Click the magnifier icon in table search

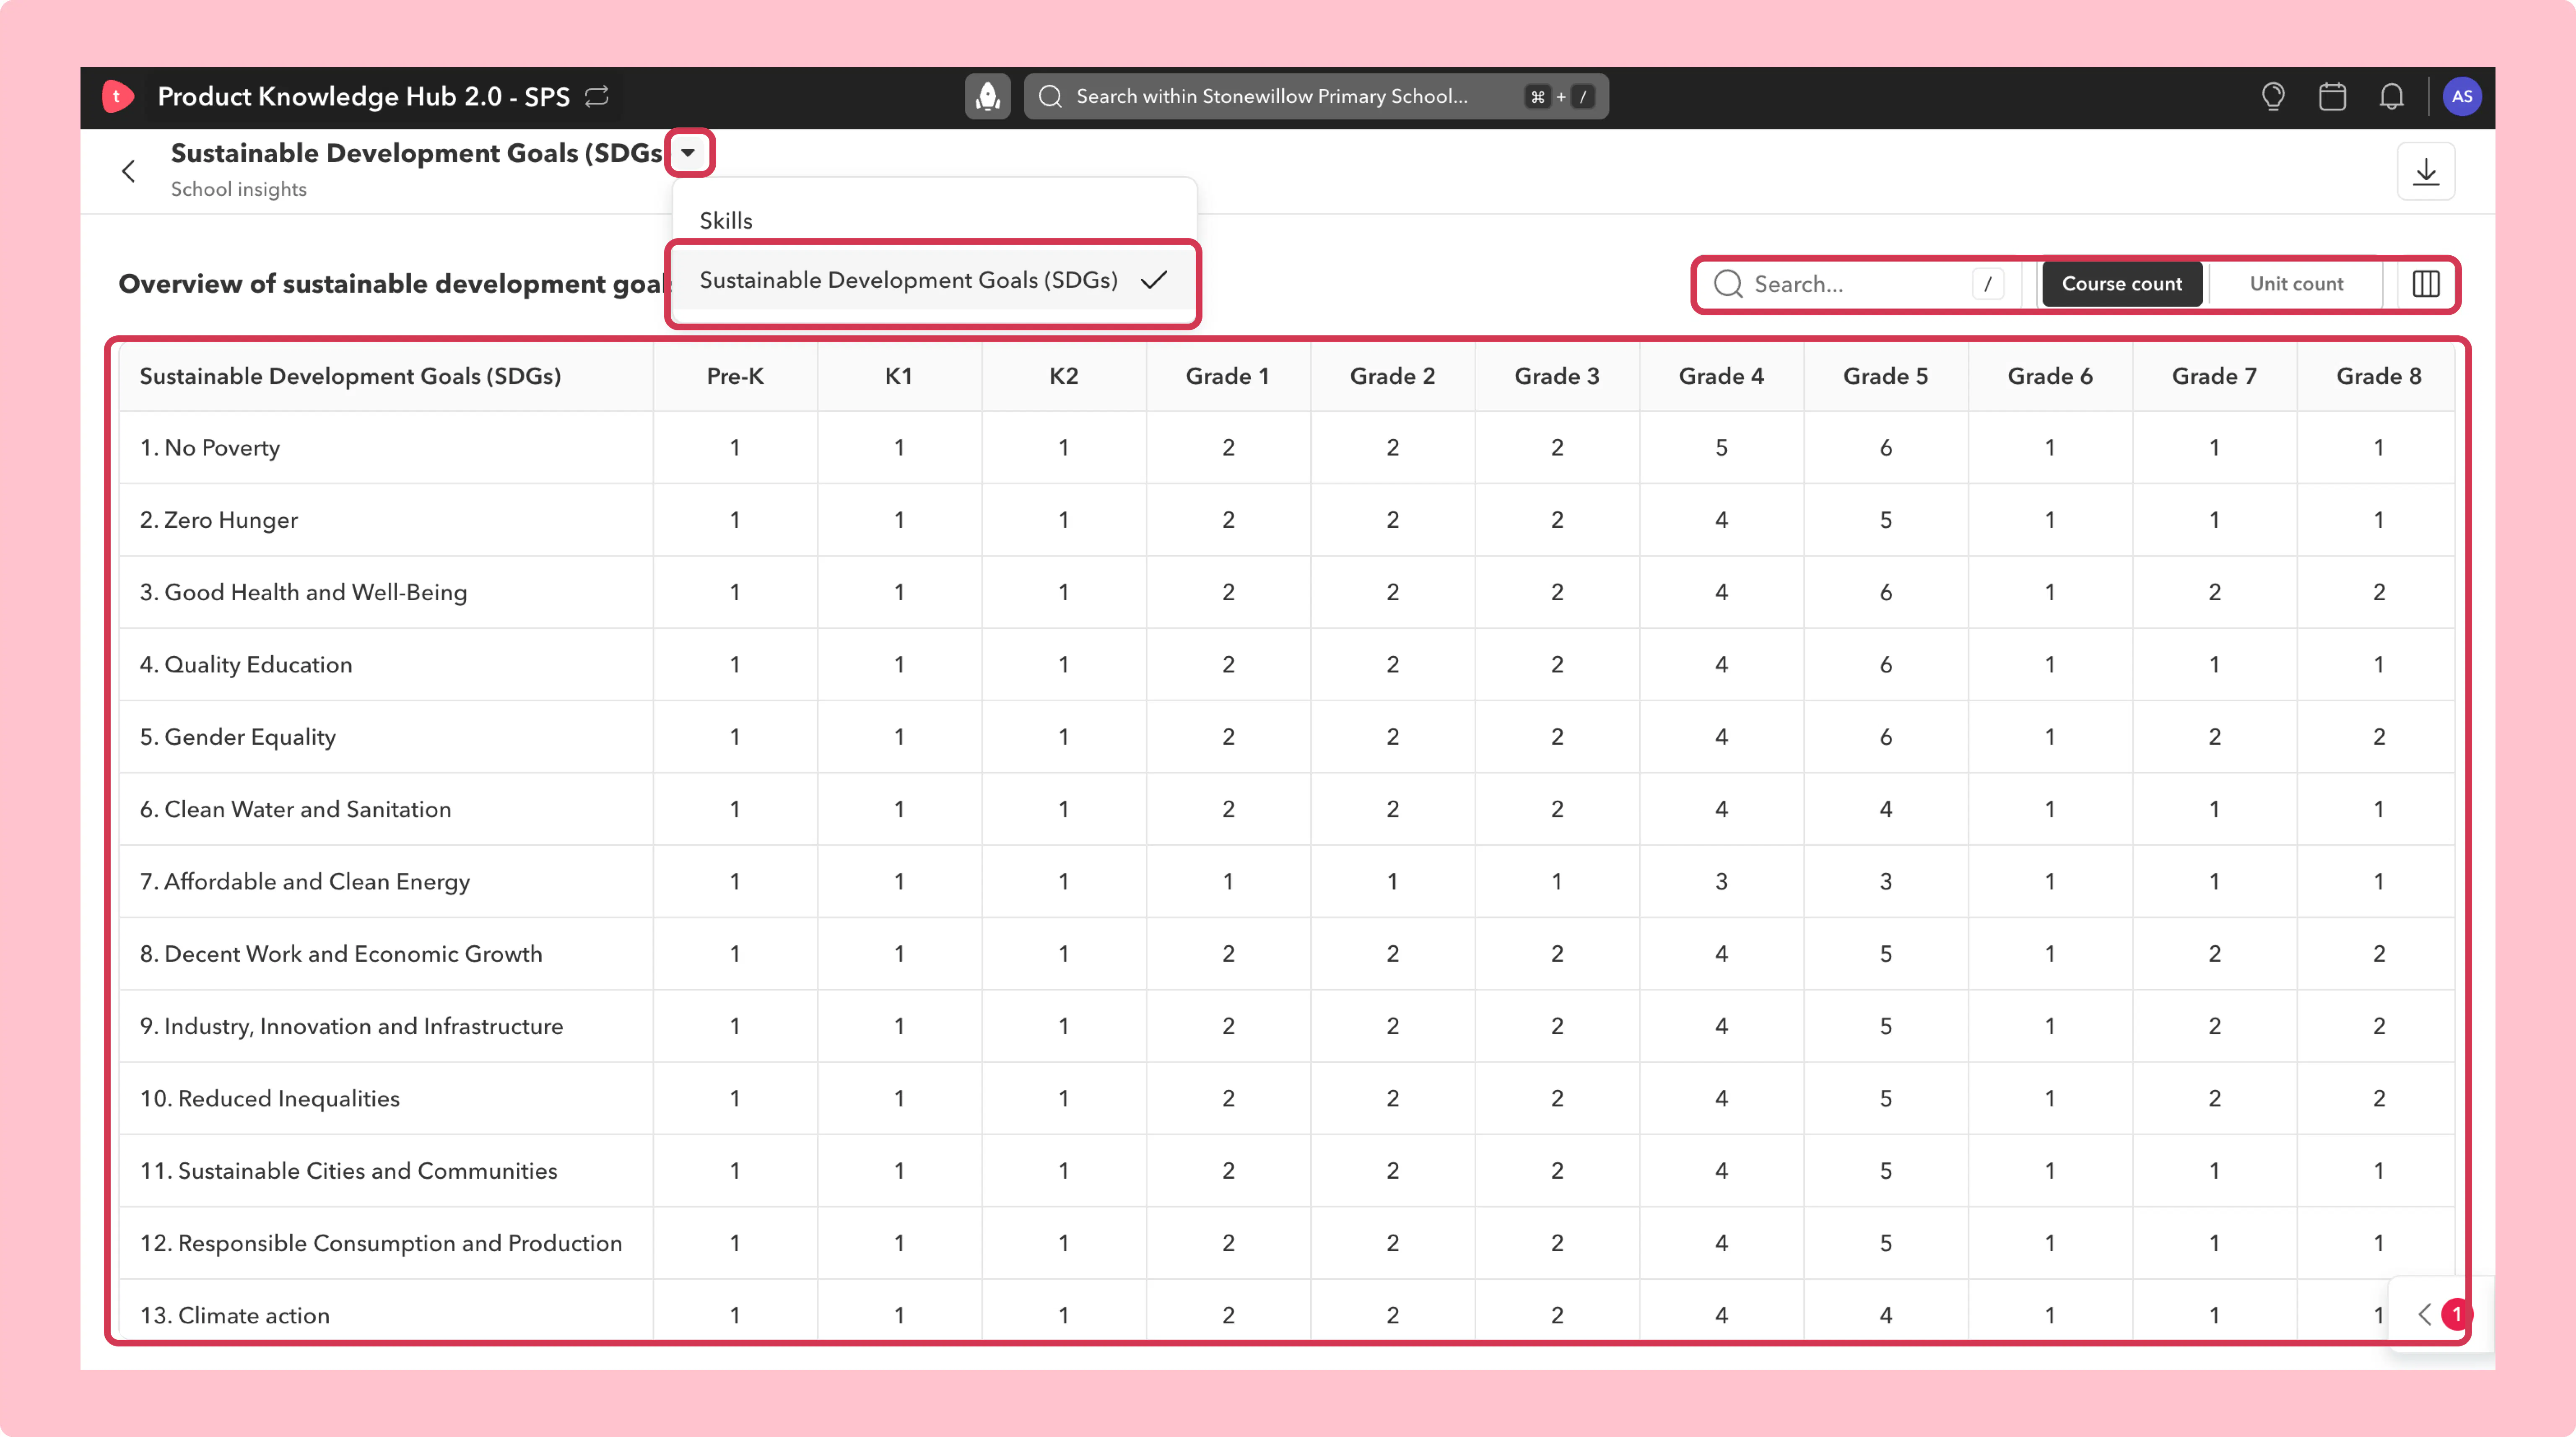point(1728,284)
